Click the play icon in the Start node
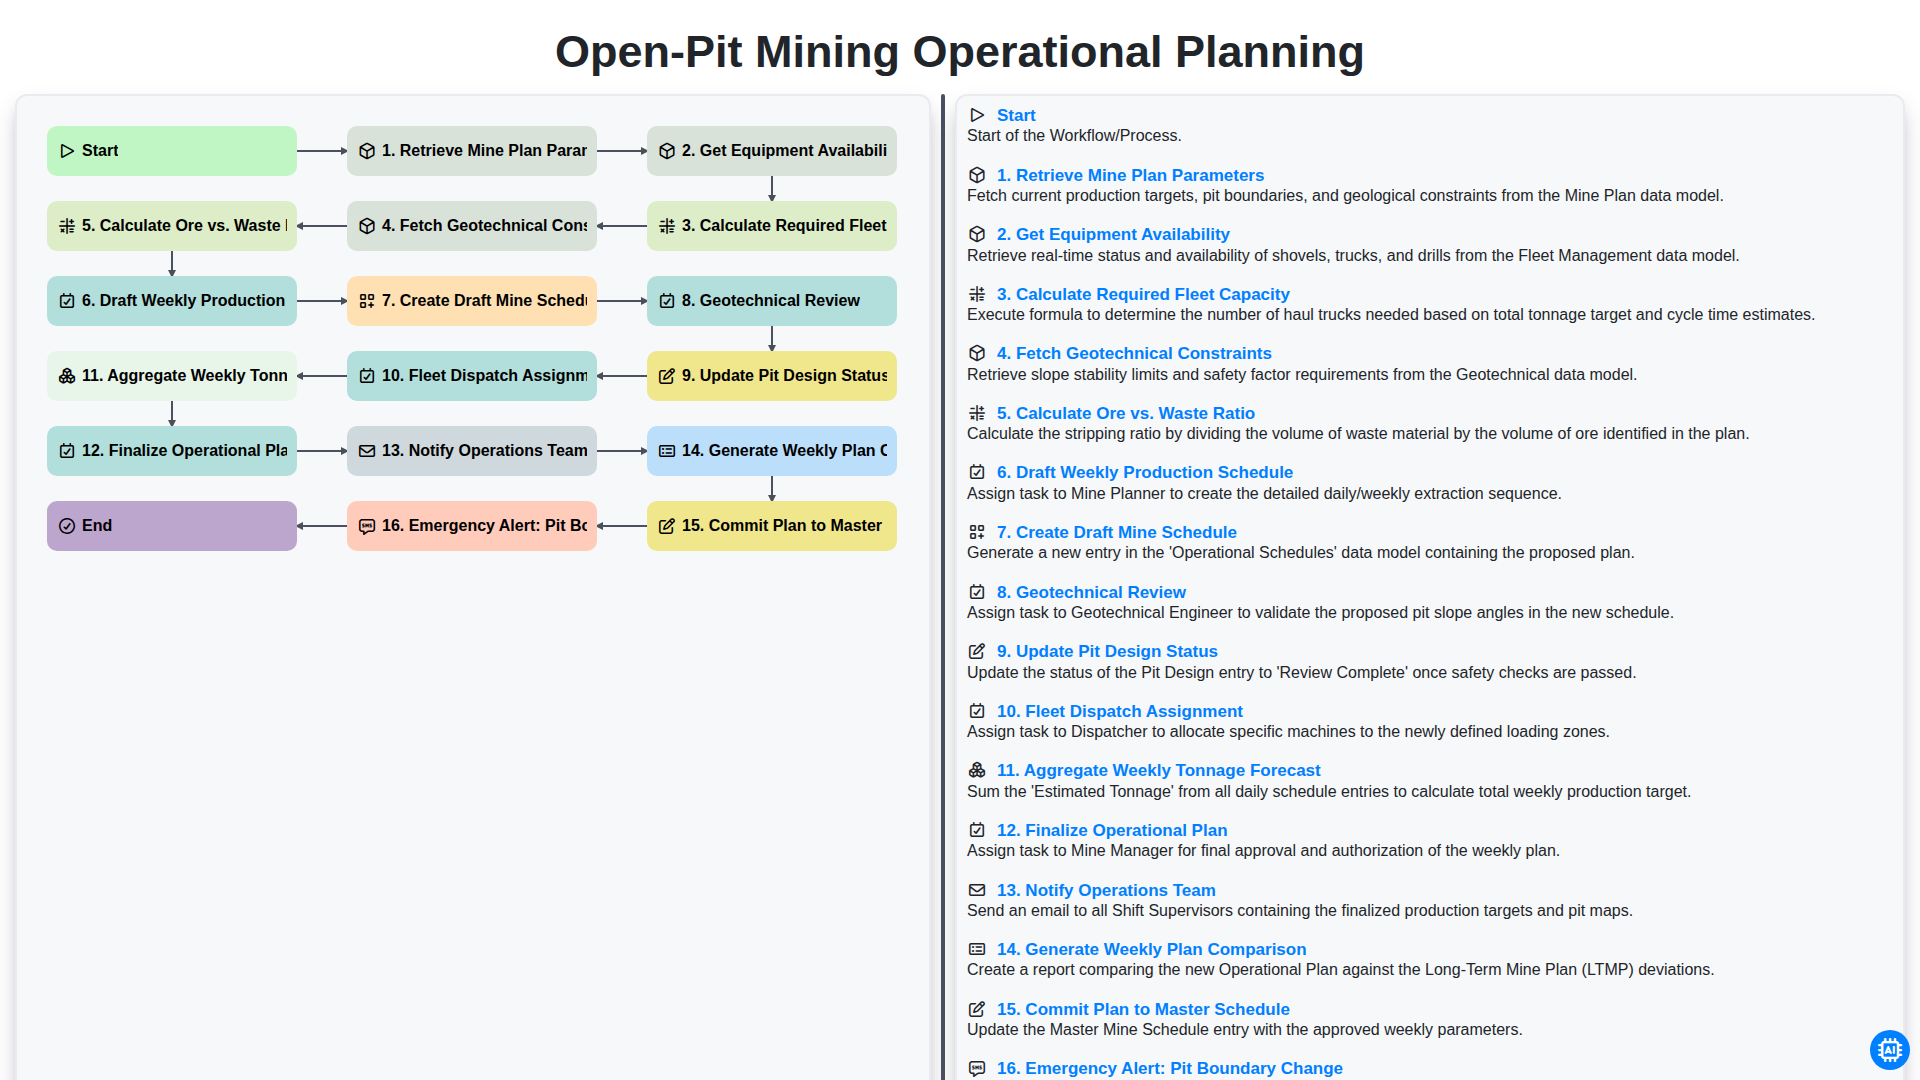 tap(67, 151)
